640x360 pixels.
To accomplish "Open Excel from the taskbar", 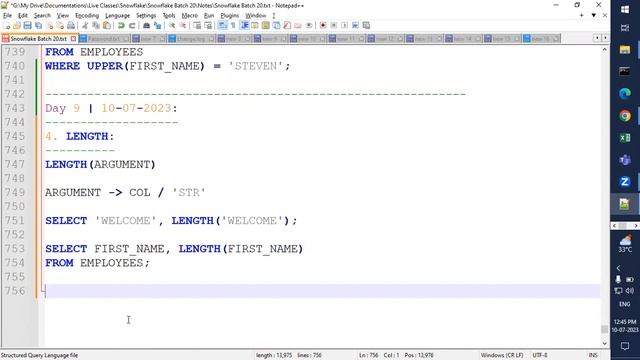I will [x=625, y=138].
